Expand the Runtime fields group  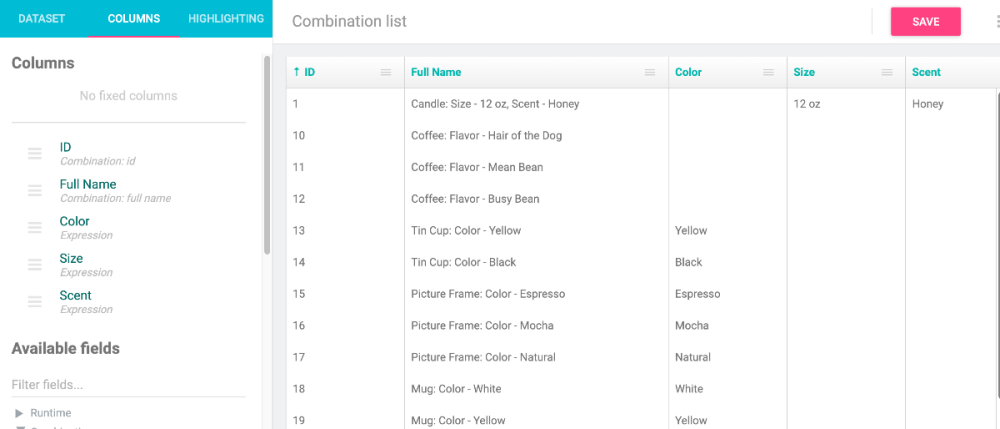(x=19, y=413)
